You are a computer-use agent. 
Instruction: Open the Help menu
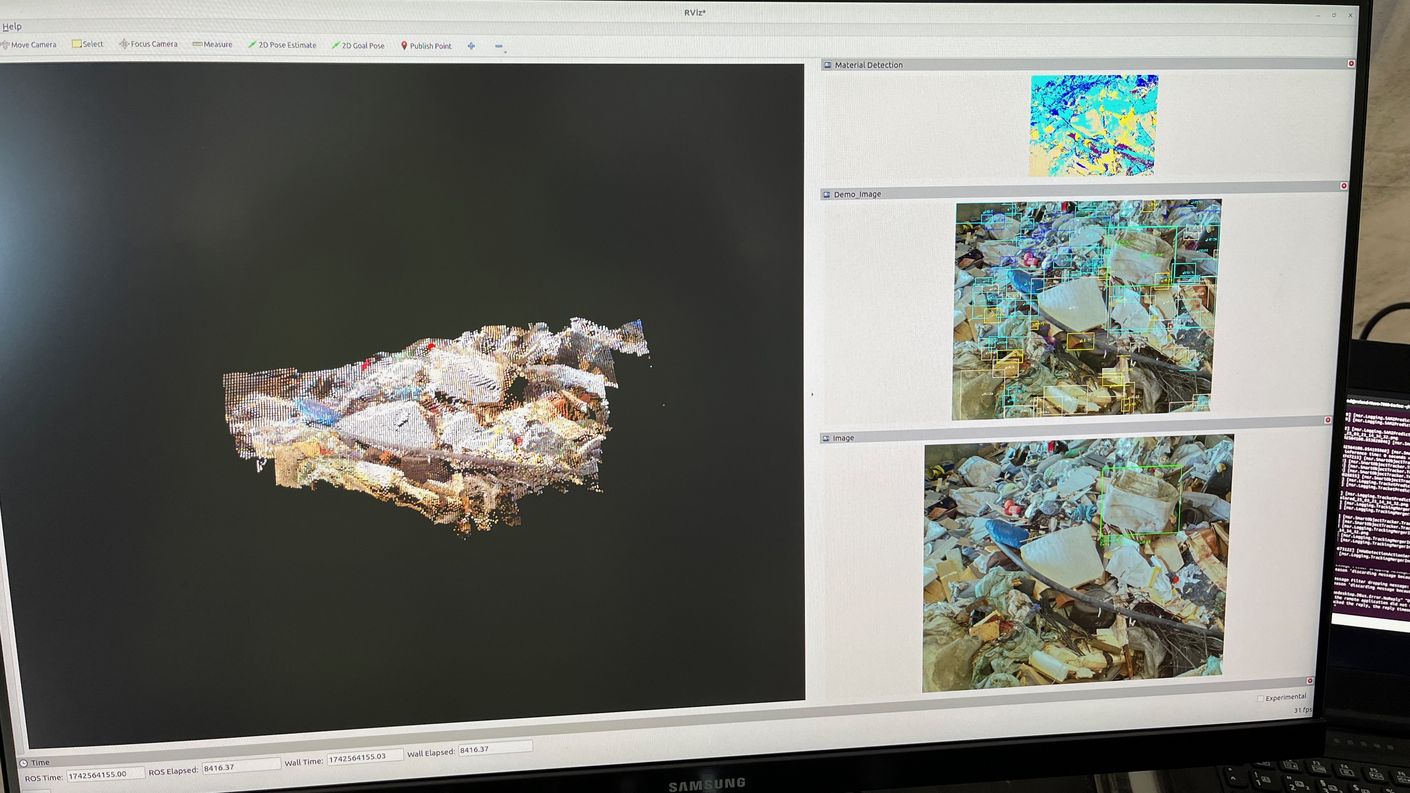[x=11, y=27]
